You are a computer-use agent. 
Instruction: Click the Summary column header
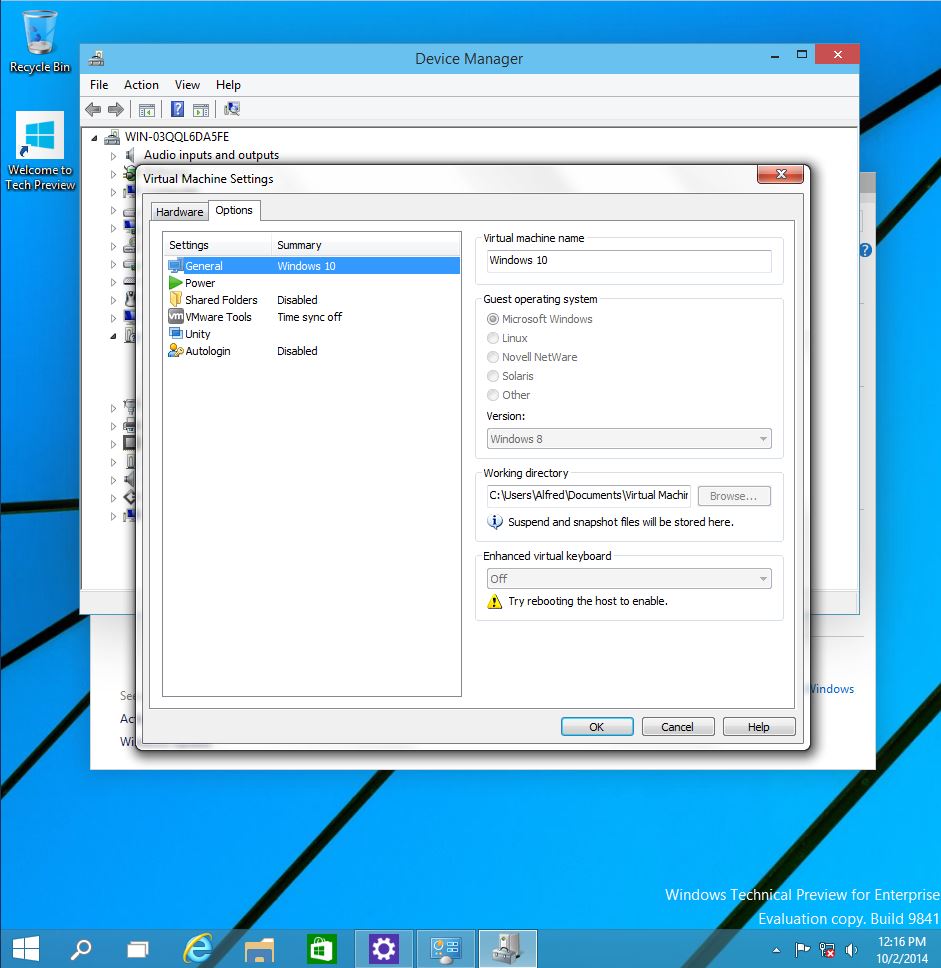coord(366,245)
